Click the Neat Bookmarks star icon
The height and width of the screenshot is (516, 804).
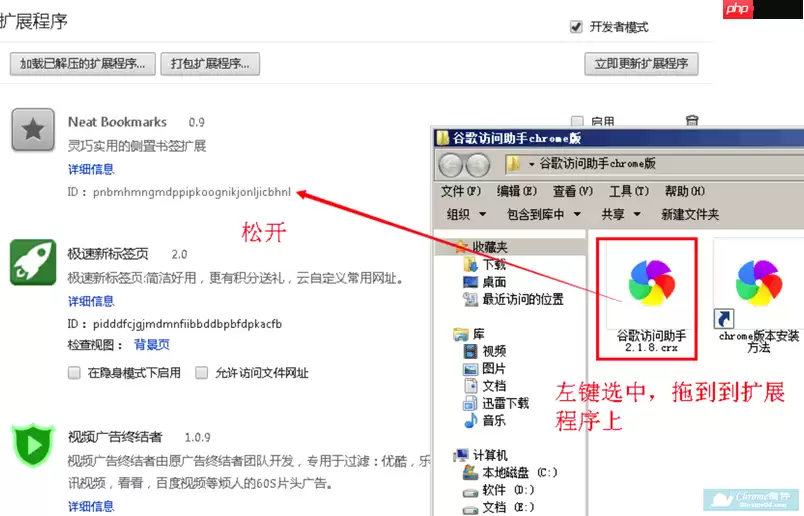coord(33,130)
